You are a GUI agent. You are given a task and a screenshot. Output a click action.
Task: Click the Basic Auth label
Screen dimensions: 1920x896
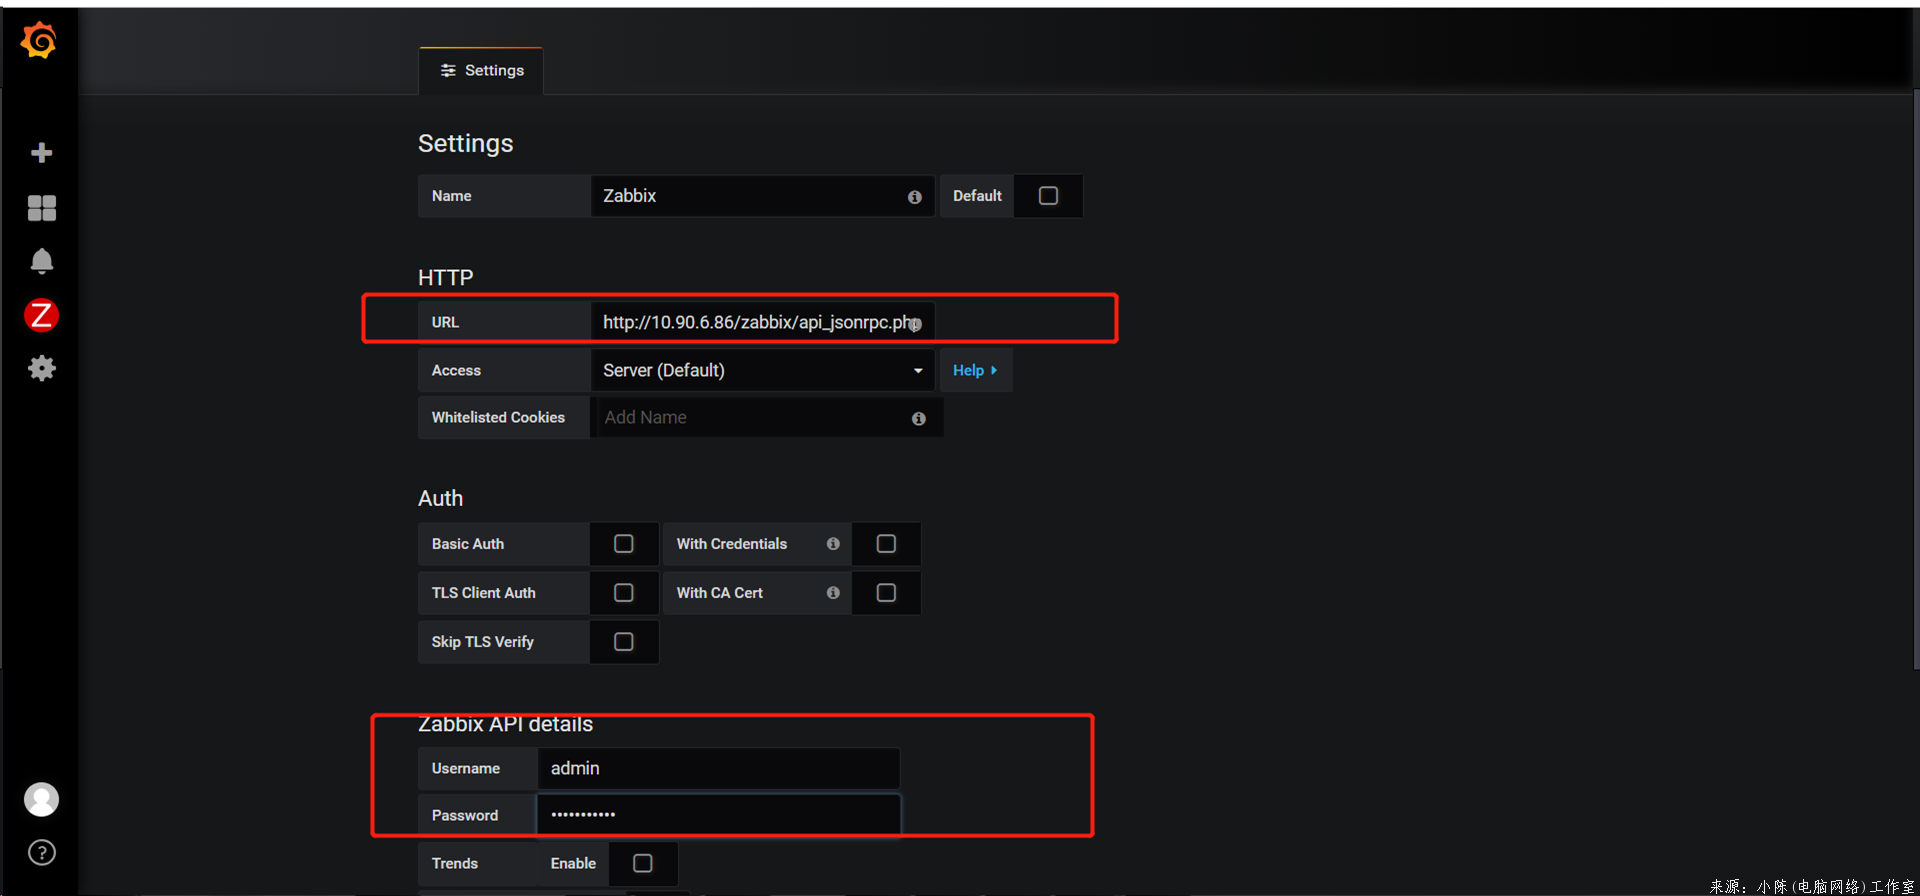coord(468,544)
